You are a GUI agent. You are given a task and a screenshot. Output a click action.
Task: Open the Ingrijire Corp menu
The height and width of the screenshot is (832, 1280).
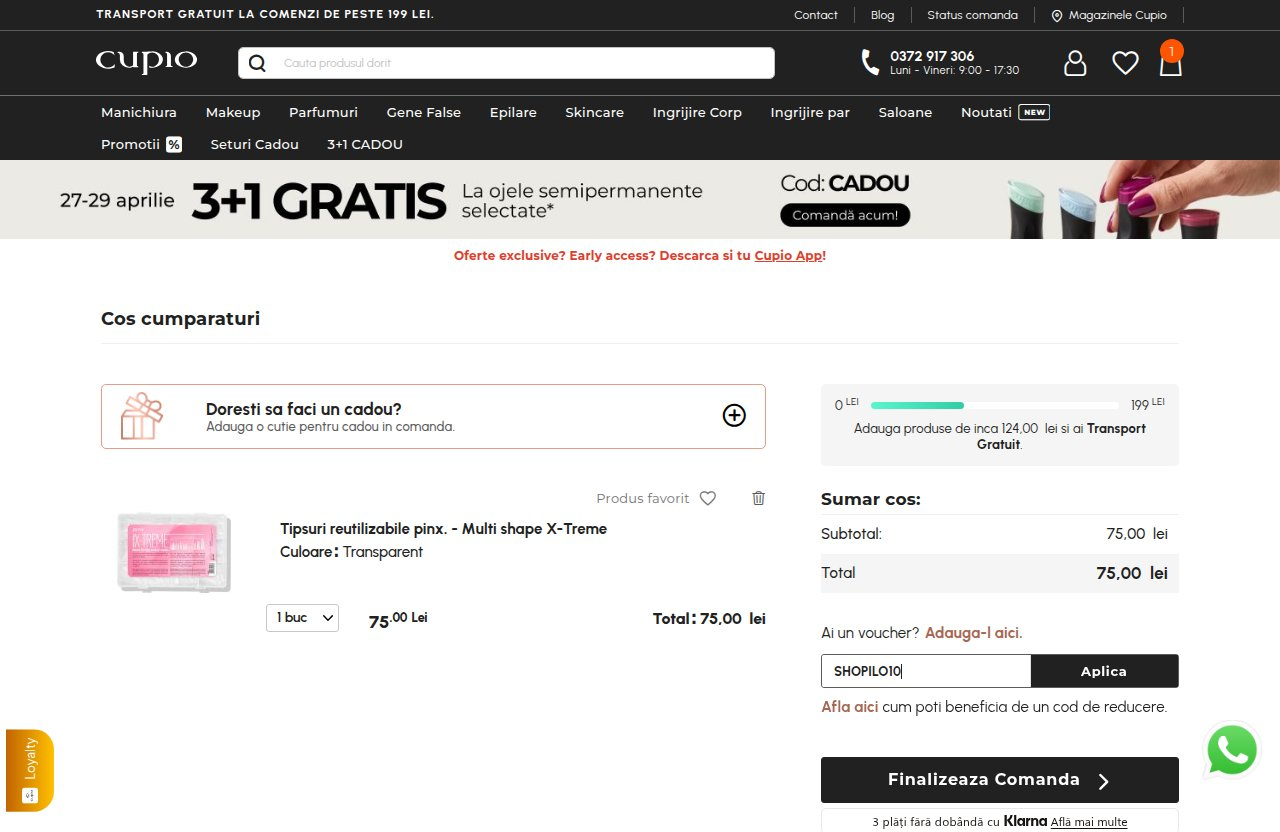(697, 112)
